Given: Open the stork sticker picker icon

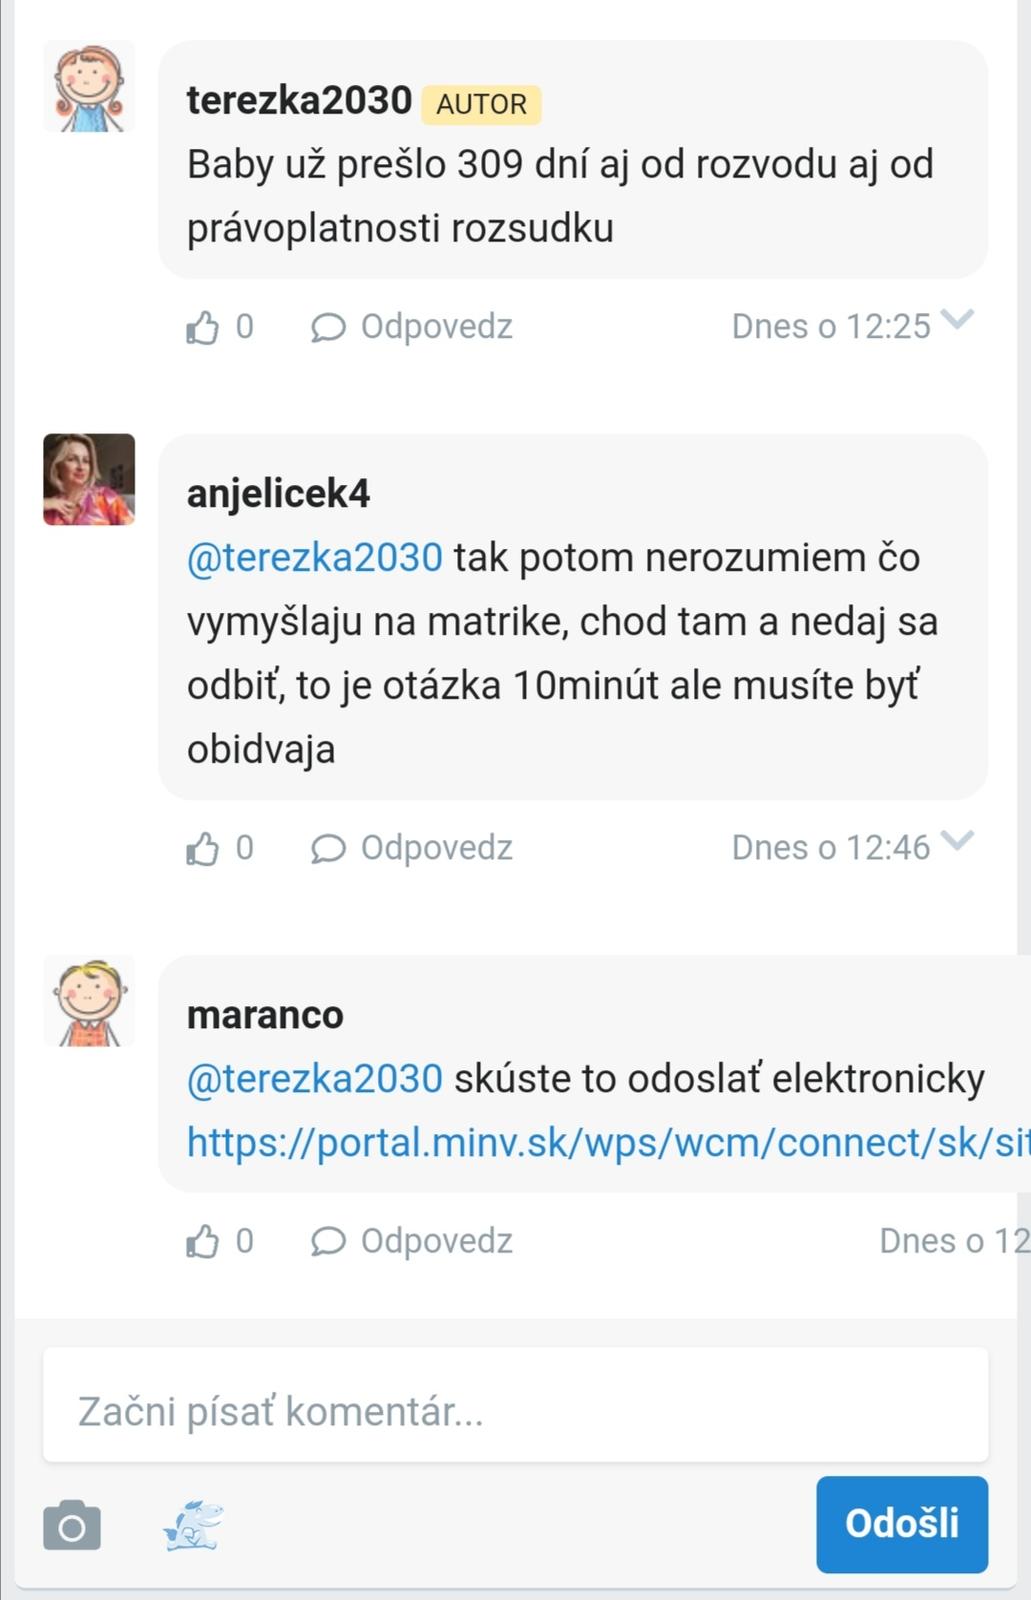Looking at the screenshot, I should pyautogui.click(x=193, y=1525).
